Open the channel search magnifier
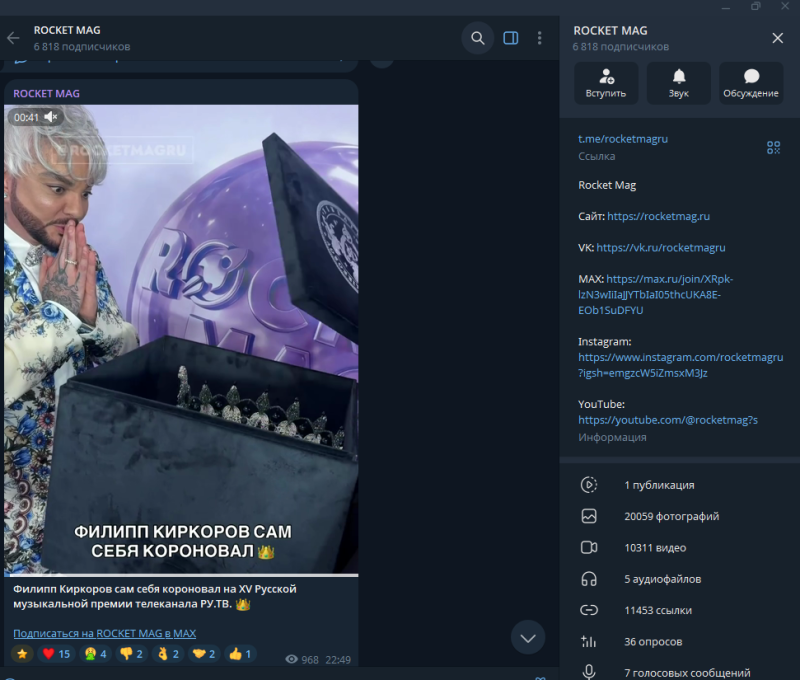The height and width of the screenshot is (680, 800). tap(478, 38)
